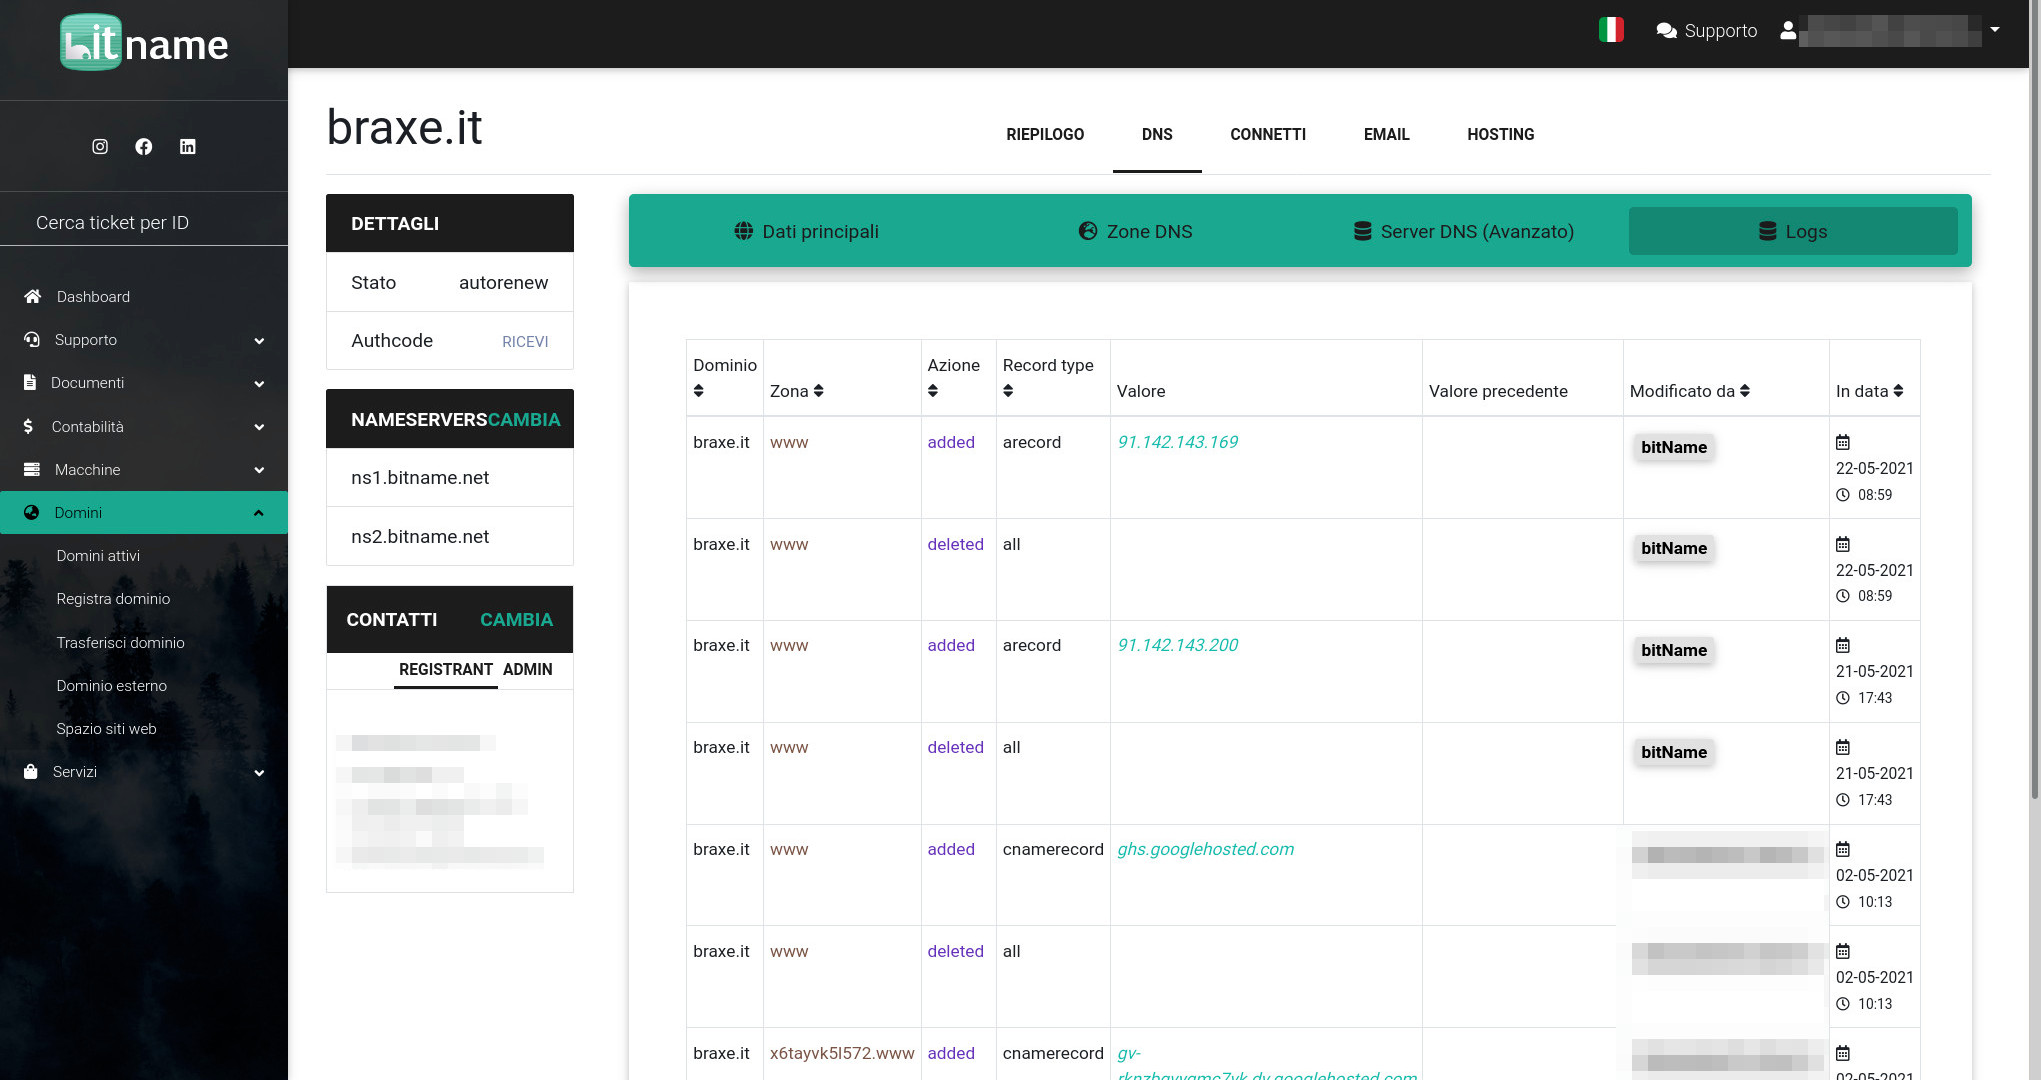Open Dominio esterno in sidebar
The image size is (2041, 1080).
pos(111,686)
